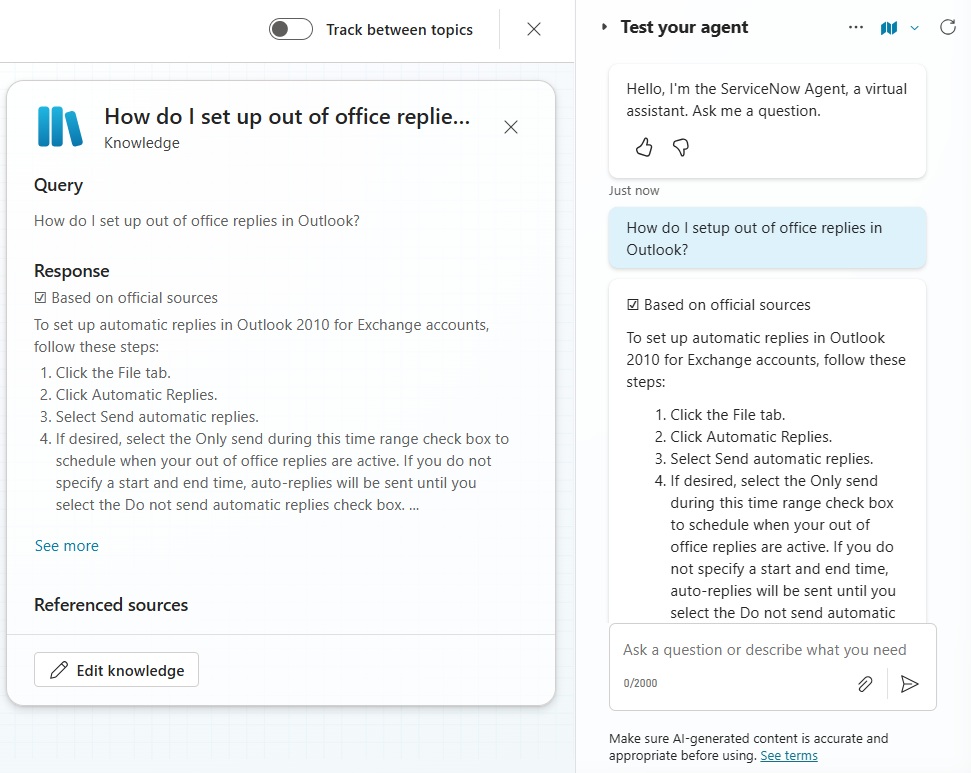This screenshot has width=971, height=773.
Task: Click the Based on official sources checkmark in chat
Action: [633, 305]
